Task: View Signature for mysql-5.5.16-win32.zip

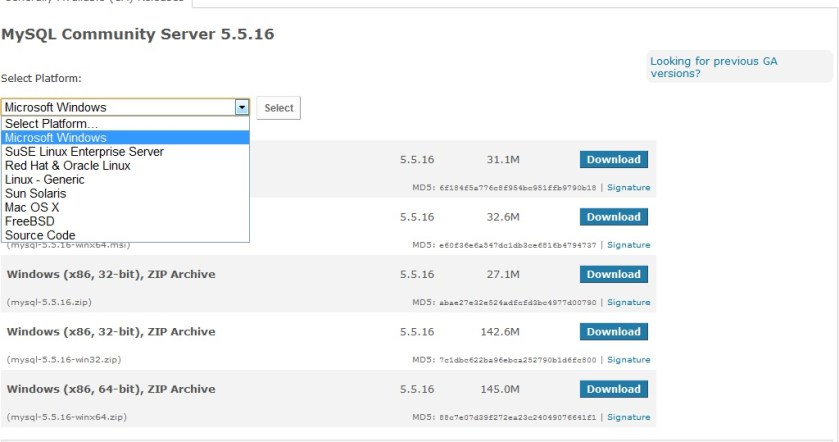Action: coord(628,360)
